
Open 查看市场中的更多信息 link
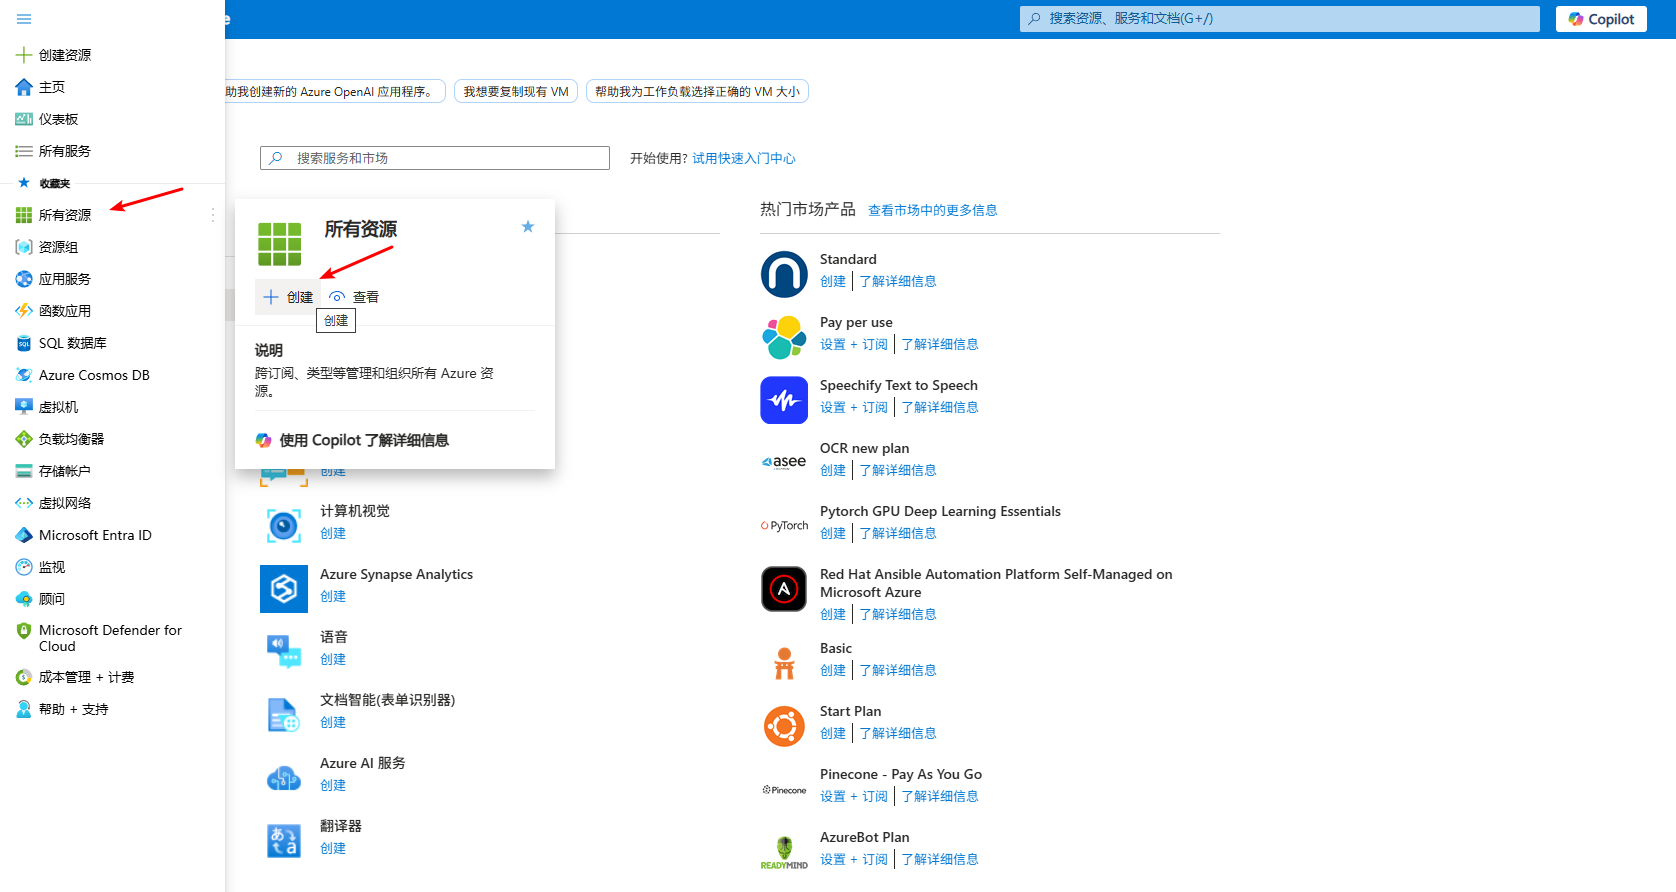tap(932, 210)
